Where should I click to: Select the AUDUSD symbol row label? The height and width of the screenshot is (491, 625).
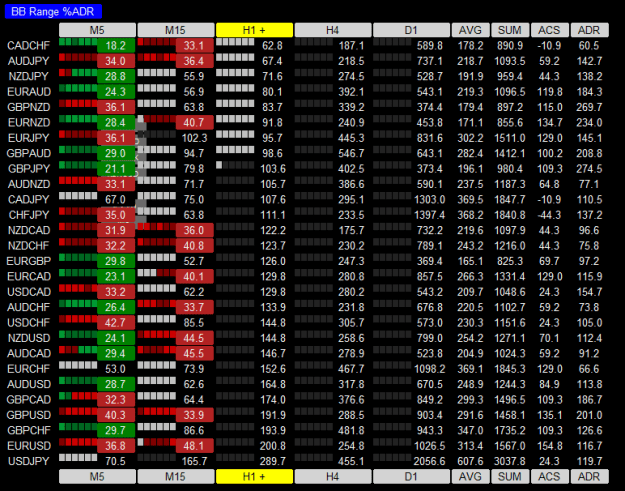click(x=29, y=385)
